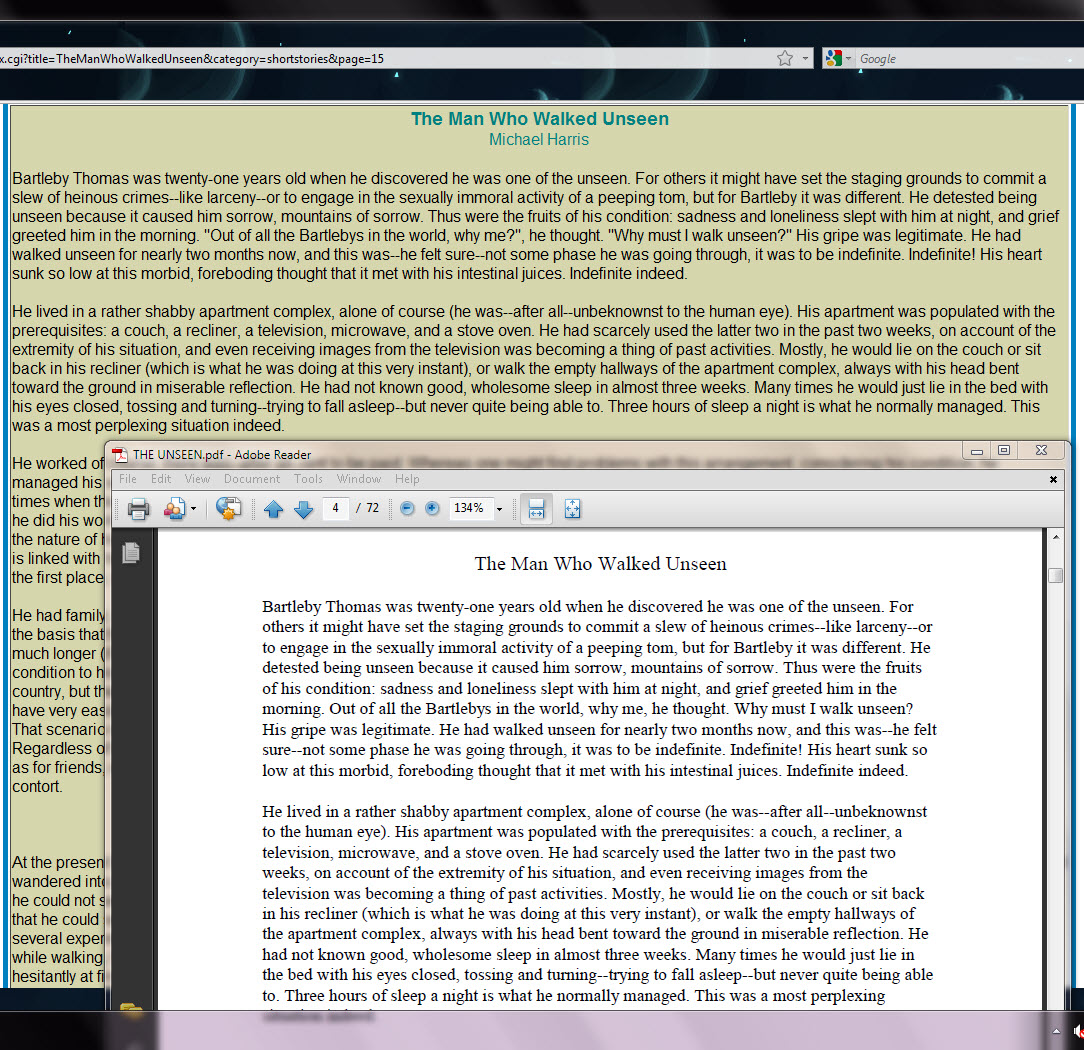Open the Tools menu in Adobe Reader
Image resolution: width=1084 pixels, height=1050 pixels.
point(308,479)
